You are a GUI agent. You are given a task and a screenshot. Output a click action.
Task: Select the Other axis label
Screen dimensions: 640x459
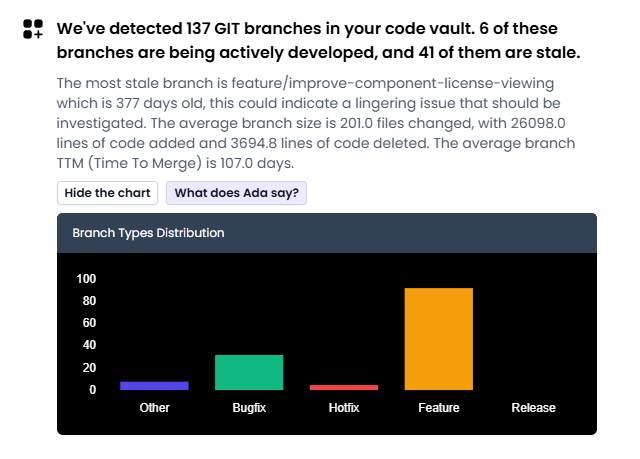coord(154,408)
